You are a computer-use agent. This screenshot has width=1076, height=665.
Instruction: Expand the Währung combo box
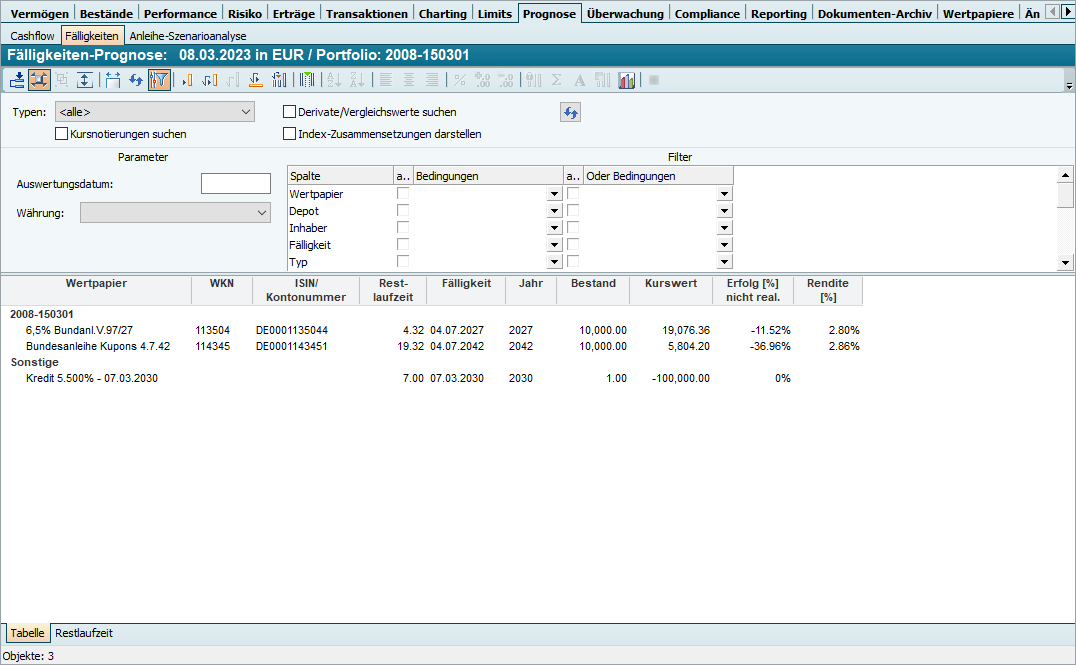[262, 212]
